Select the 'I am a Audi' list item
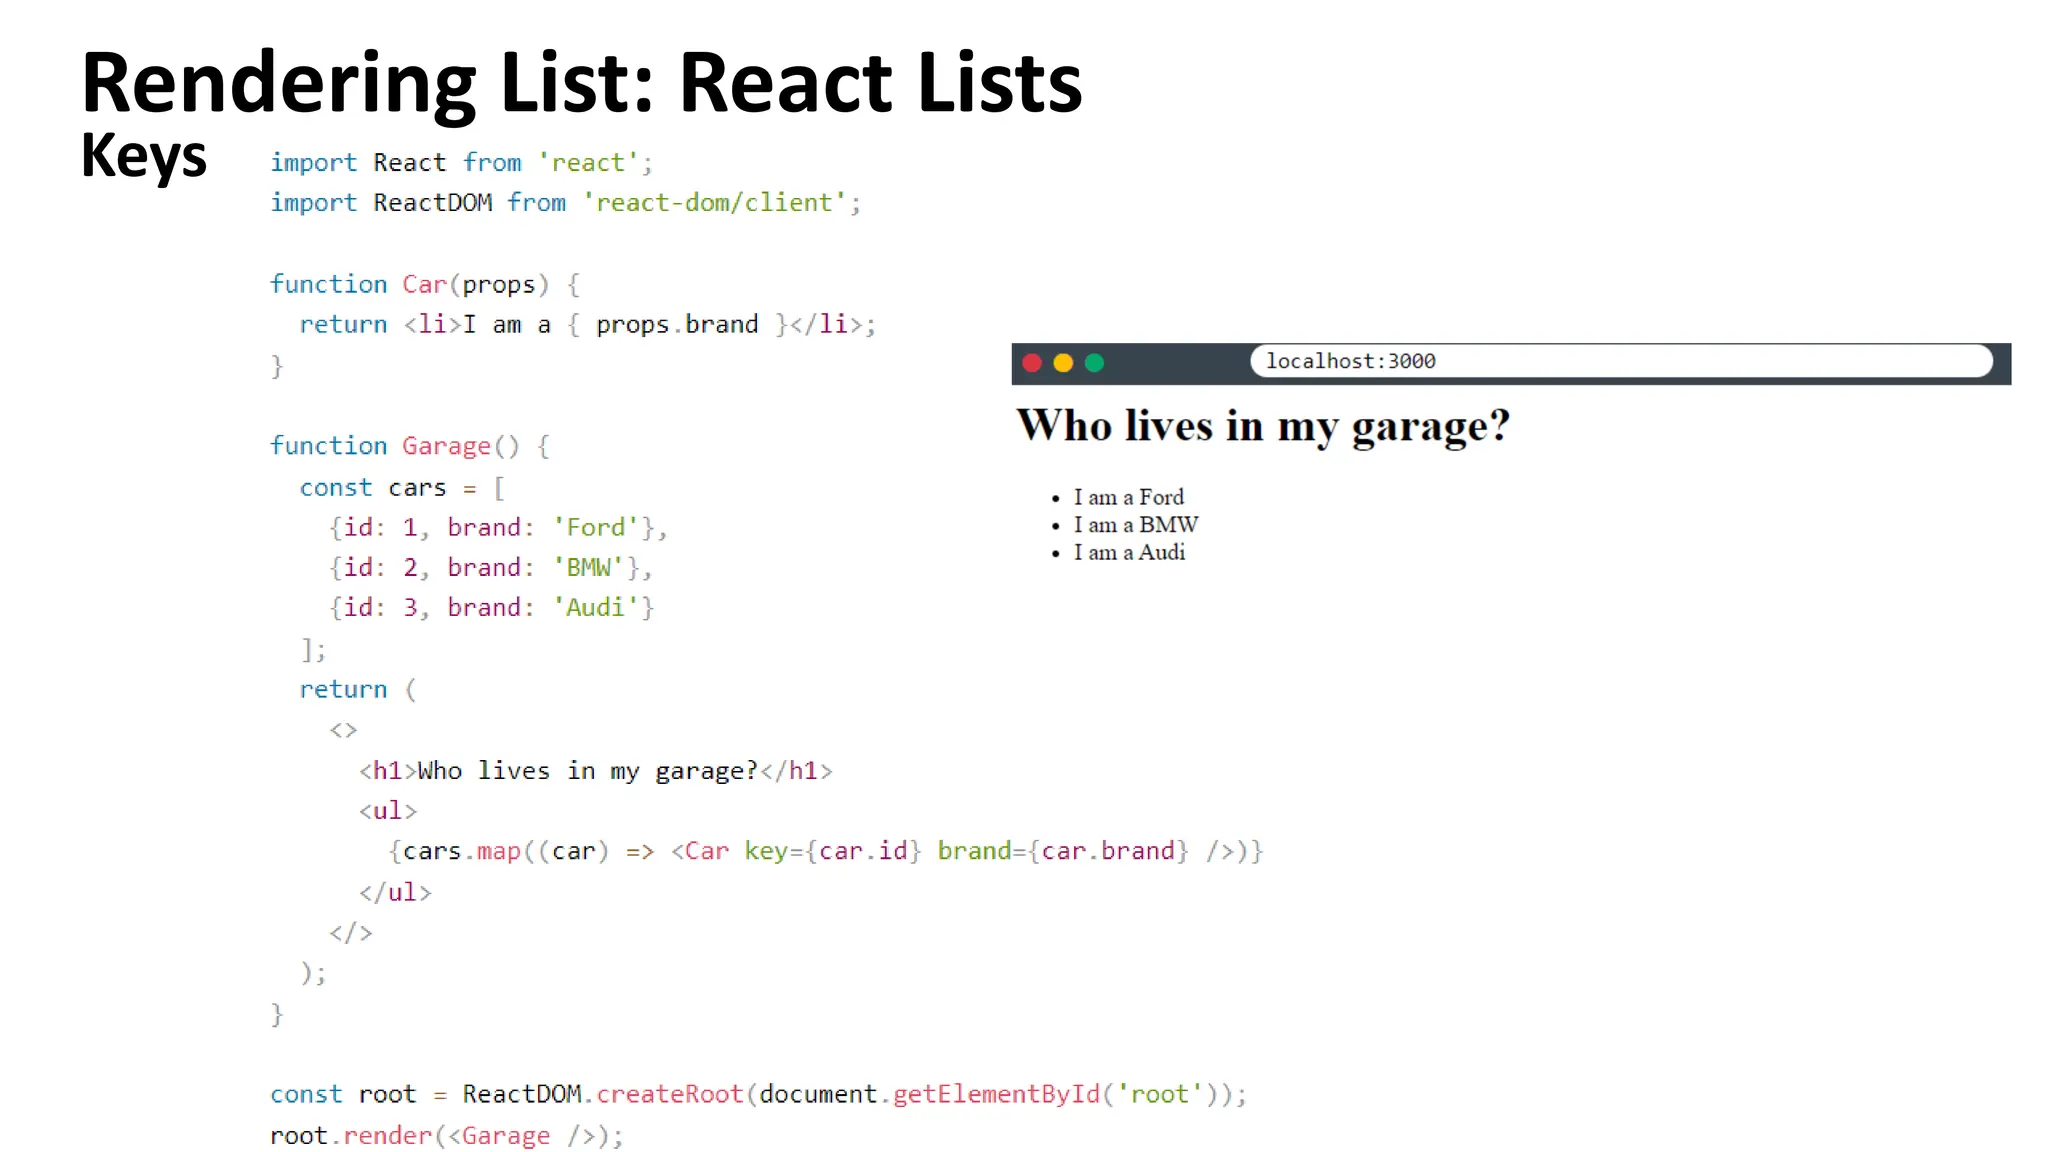The height and width of the screenshot is (1152, 2048). coord(1129,552)
